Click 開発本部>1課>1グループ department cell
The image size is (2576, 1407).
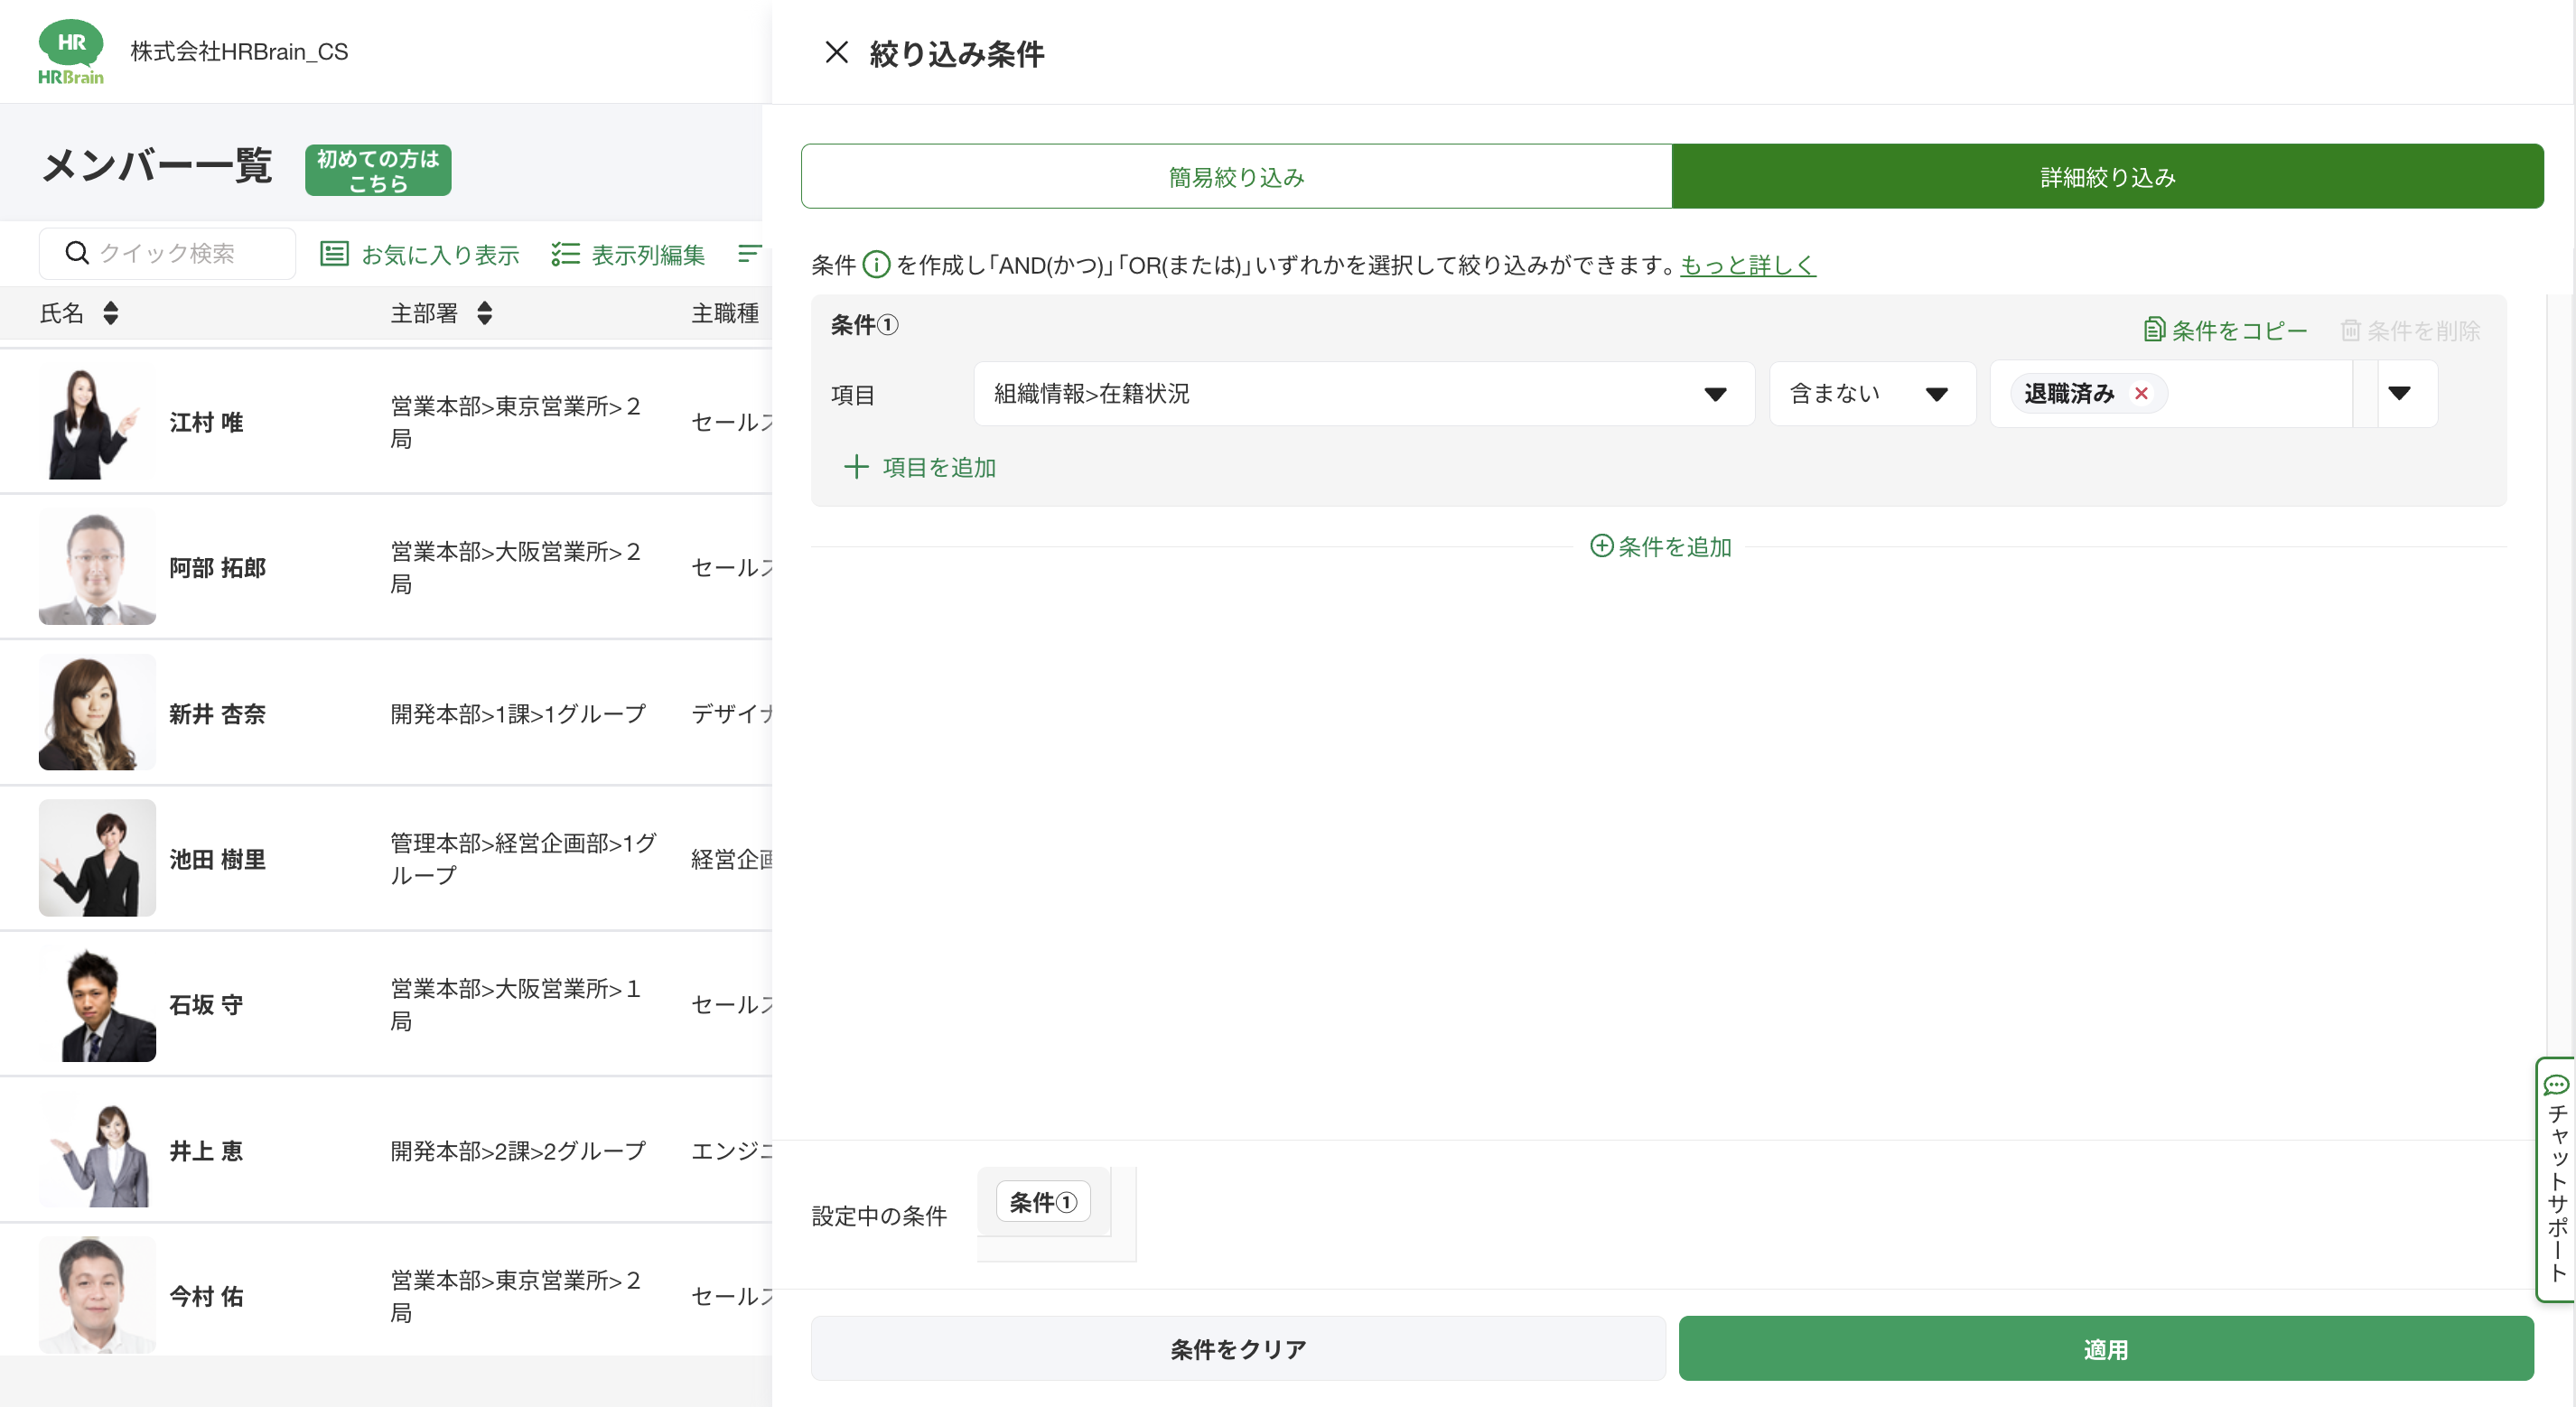(518, 714)
